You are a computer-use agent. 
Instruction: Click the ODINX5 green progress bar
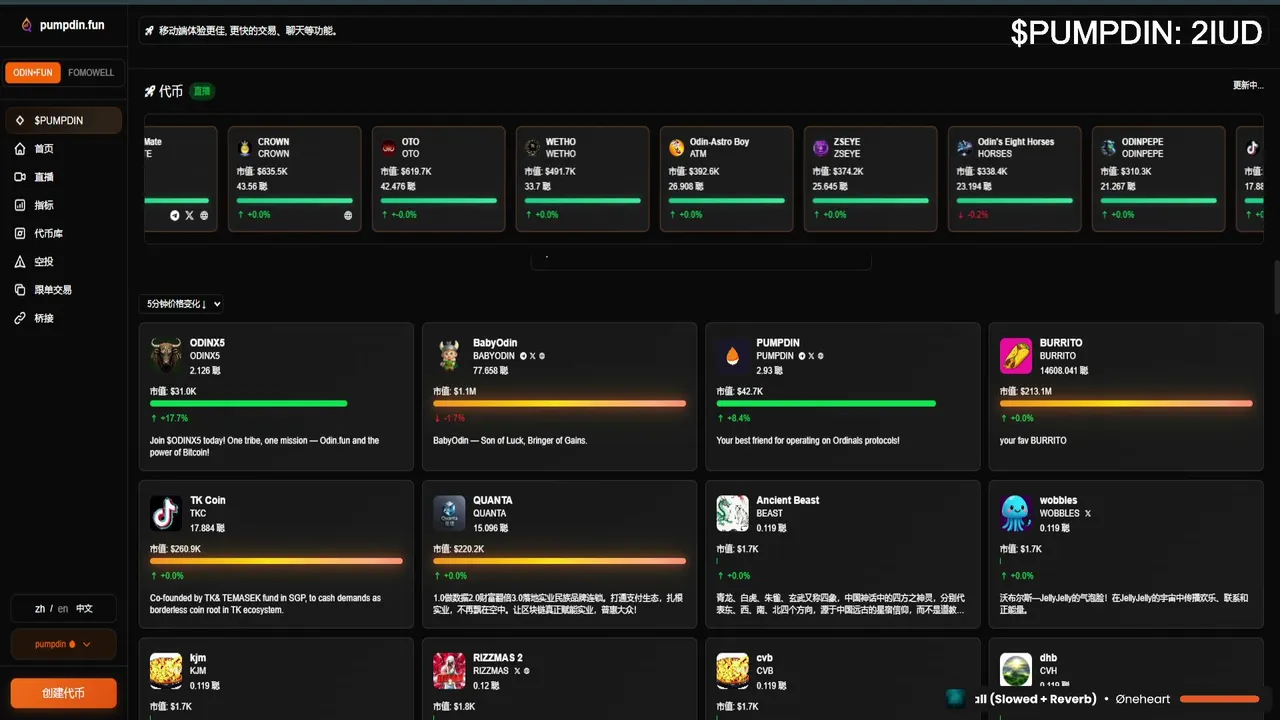249,403
